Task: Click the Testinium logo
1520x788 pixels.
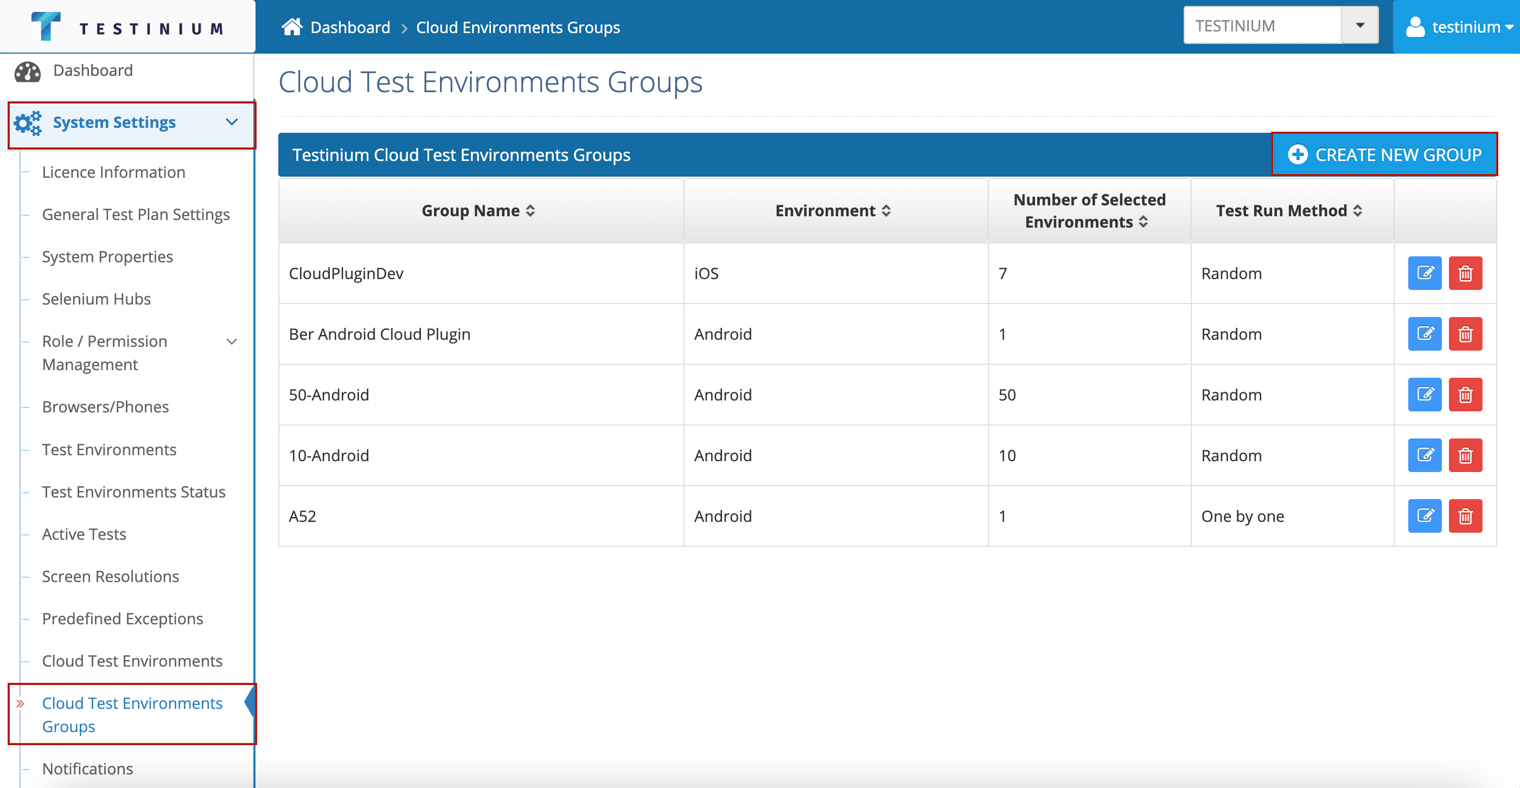Action: coord(127,26)
